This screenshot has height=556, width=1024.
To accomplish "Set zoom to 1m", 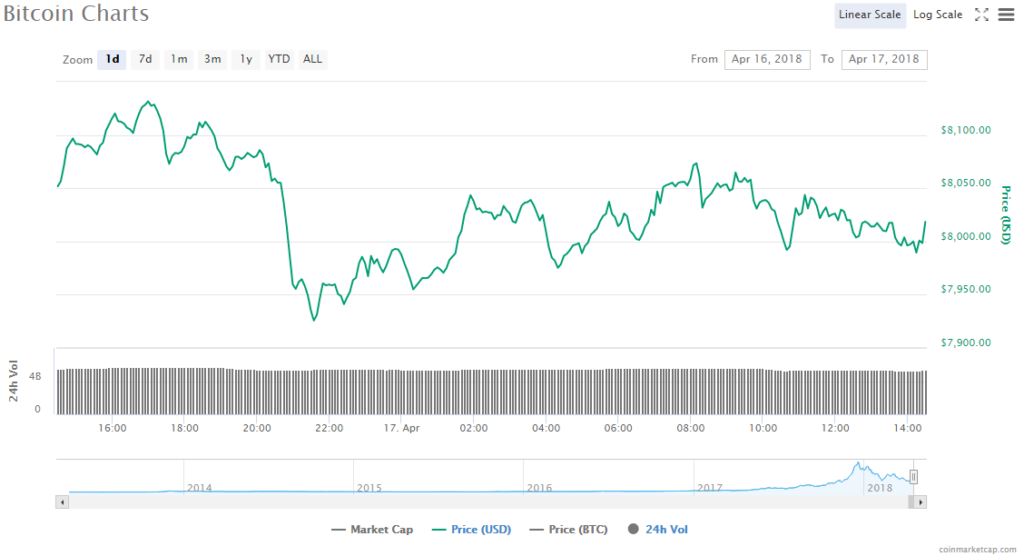I will point(179,59).
